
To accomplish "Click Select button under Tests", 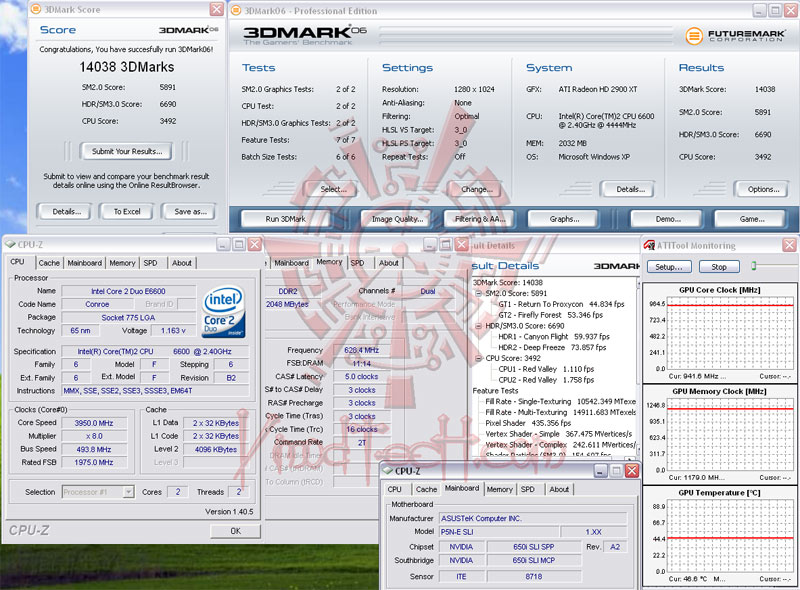I will pyautogui.click(x=332, y=189).
